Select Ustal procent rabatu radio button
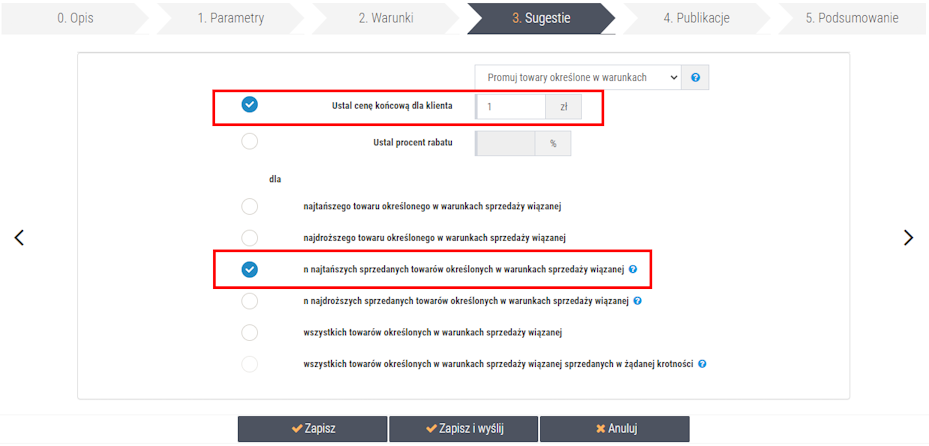 [250, 142]
